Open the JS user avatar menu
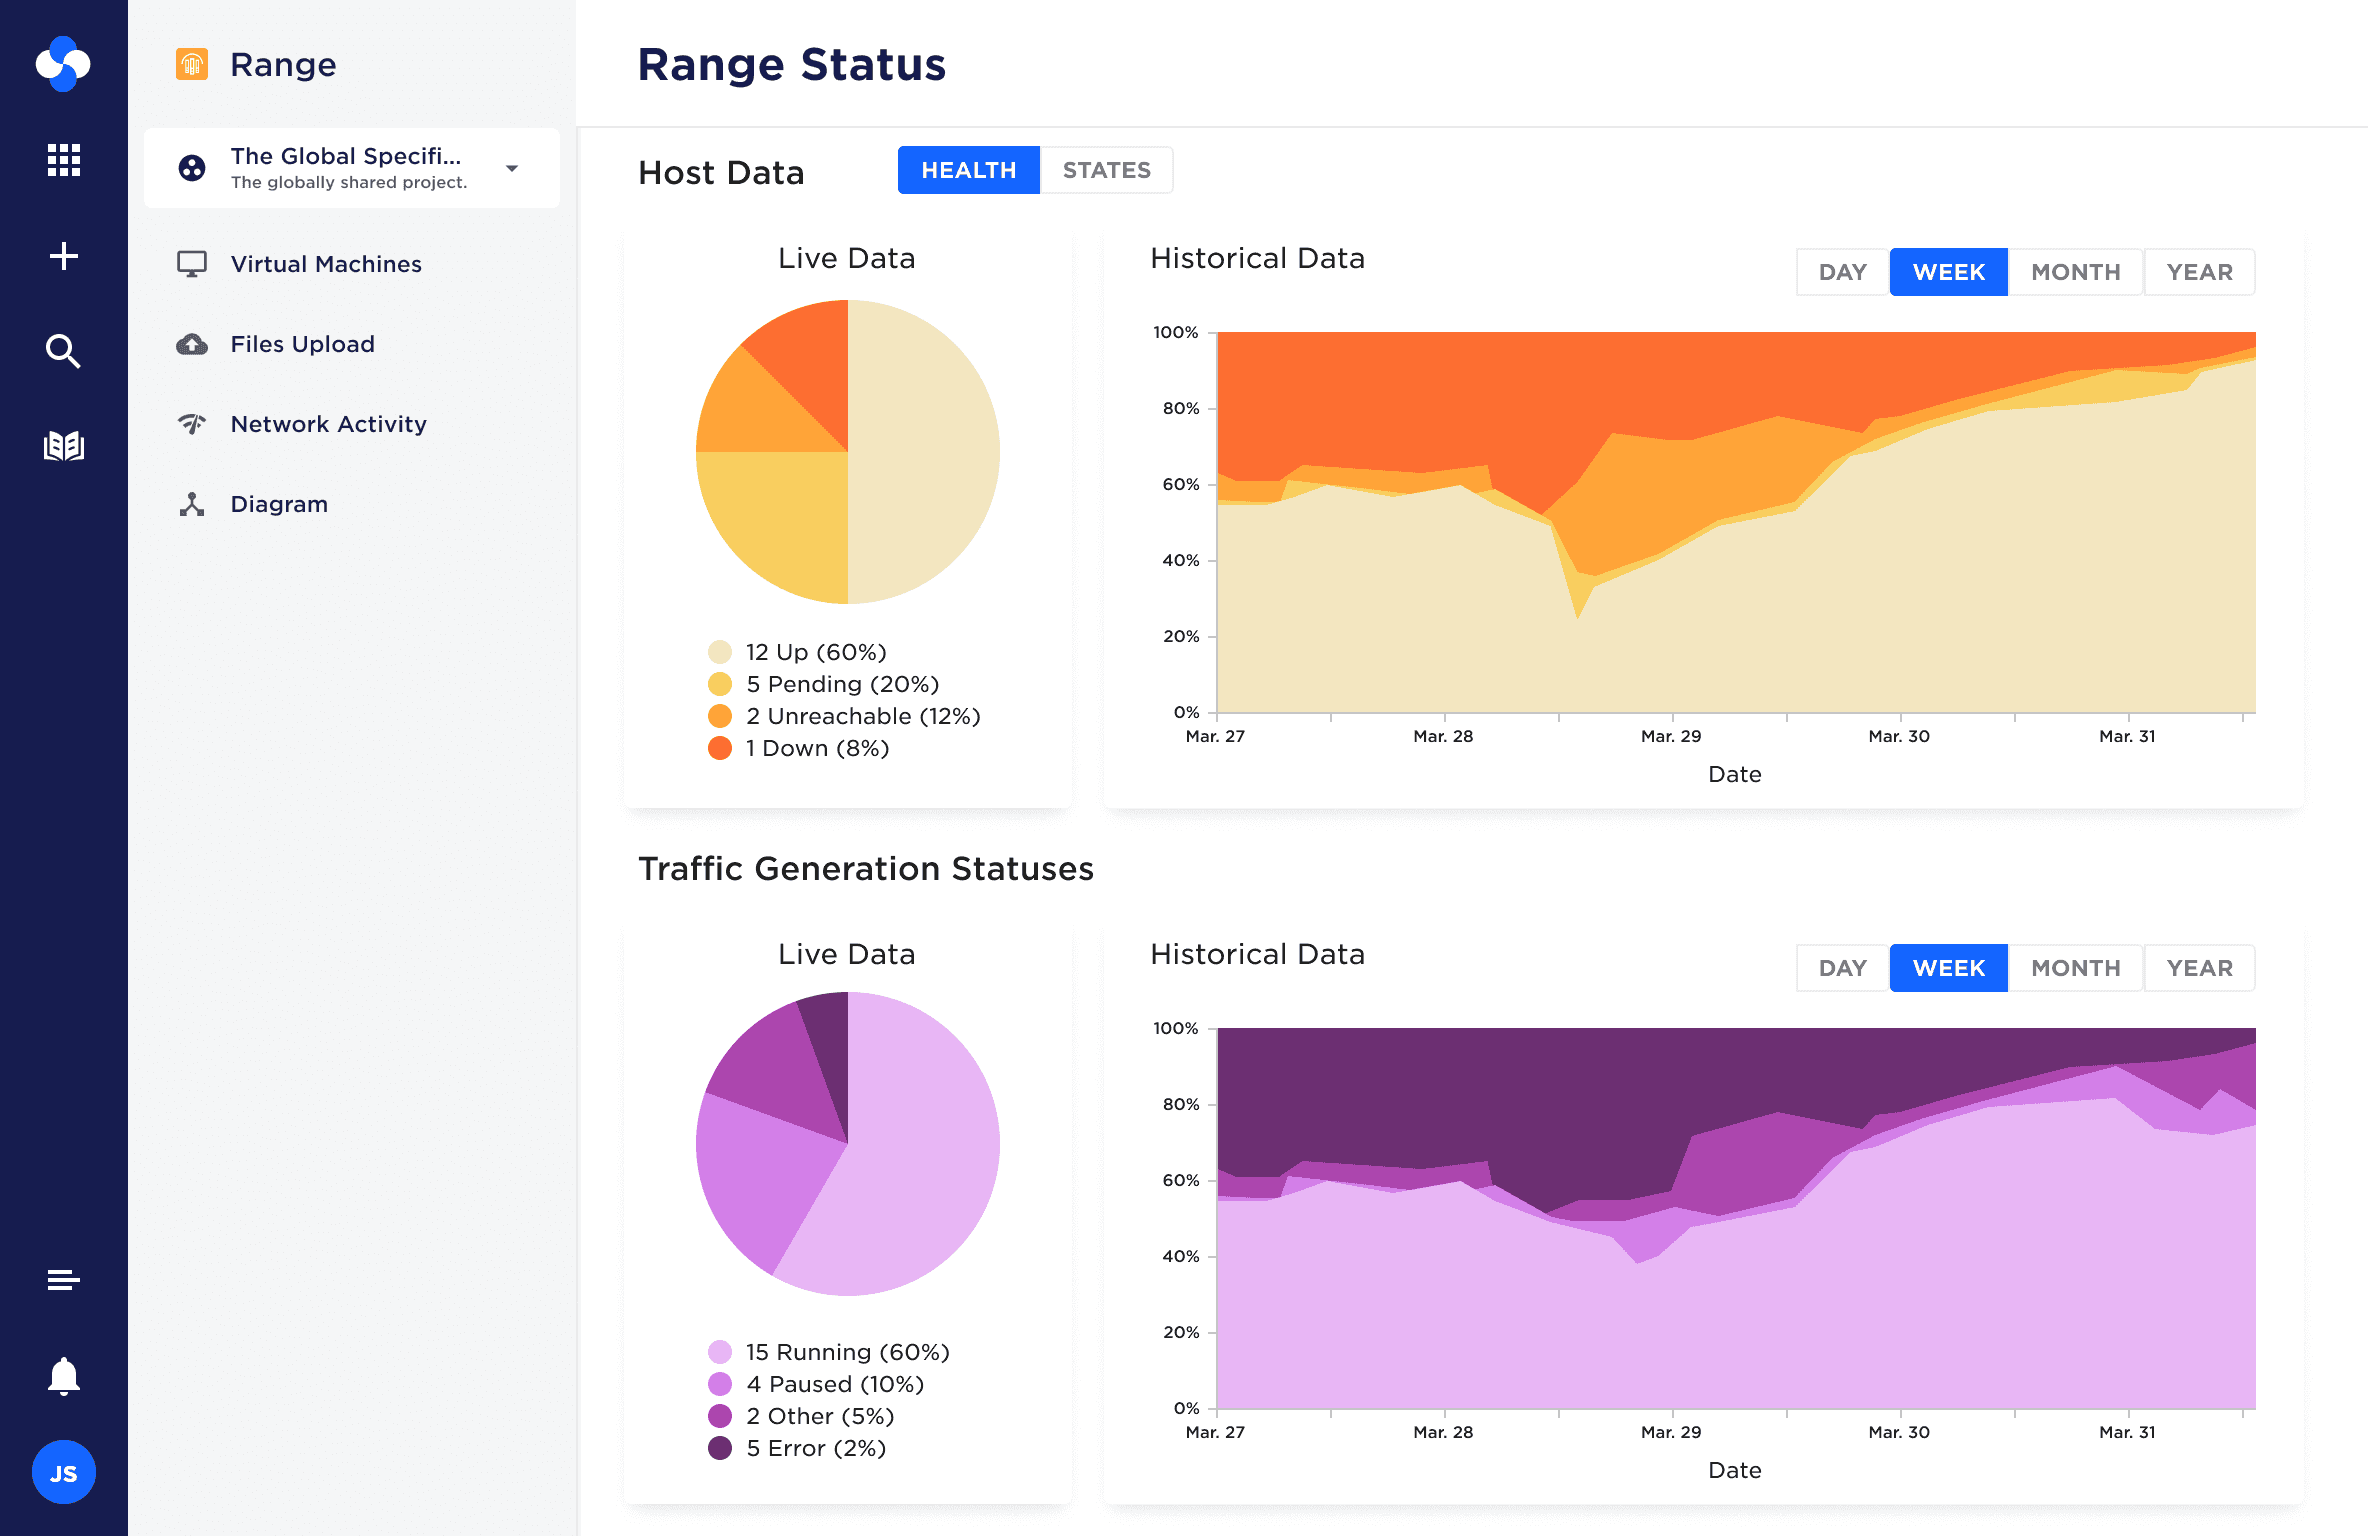The image size is (2368, 1536). click(x=64, y=1472)
